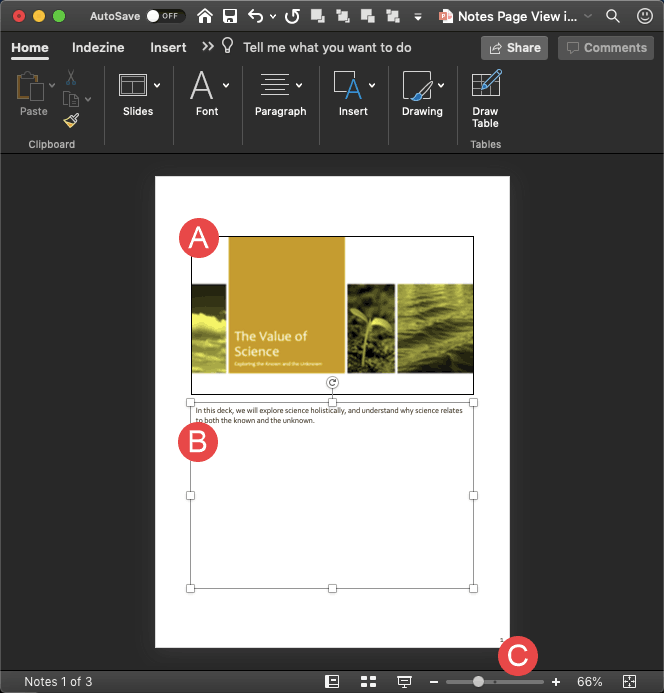664x693 pixels.
Task: Select the slide thumbnail on notes page
Action: [332, 315]
